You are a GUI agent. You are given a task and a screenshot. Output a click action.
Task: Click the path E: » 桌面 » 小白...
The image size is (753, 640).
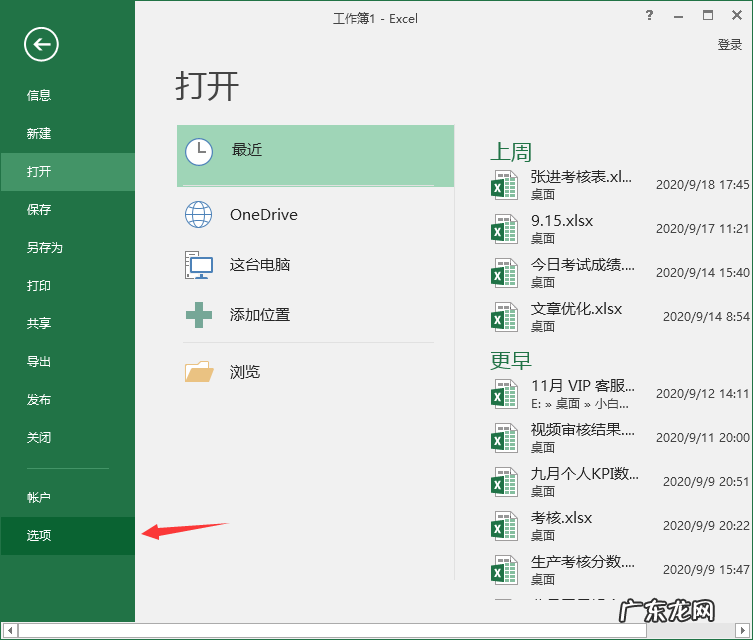tap(580, 404)
